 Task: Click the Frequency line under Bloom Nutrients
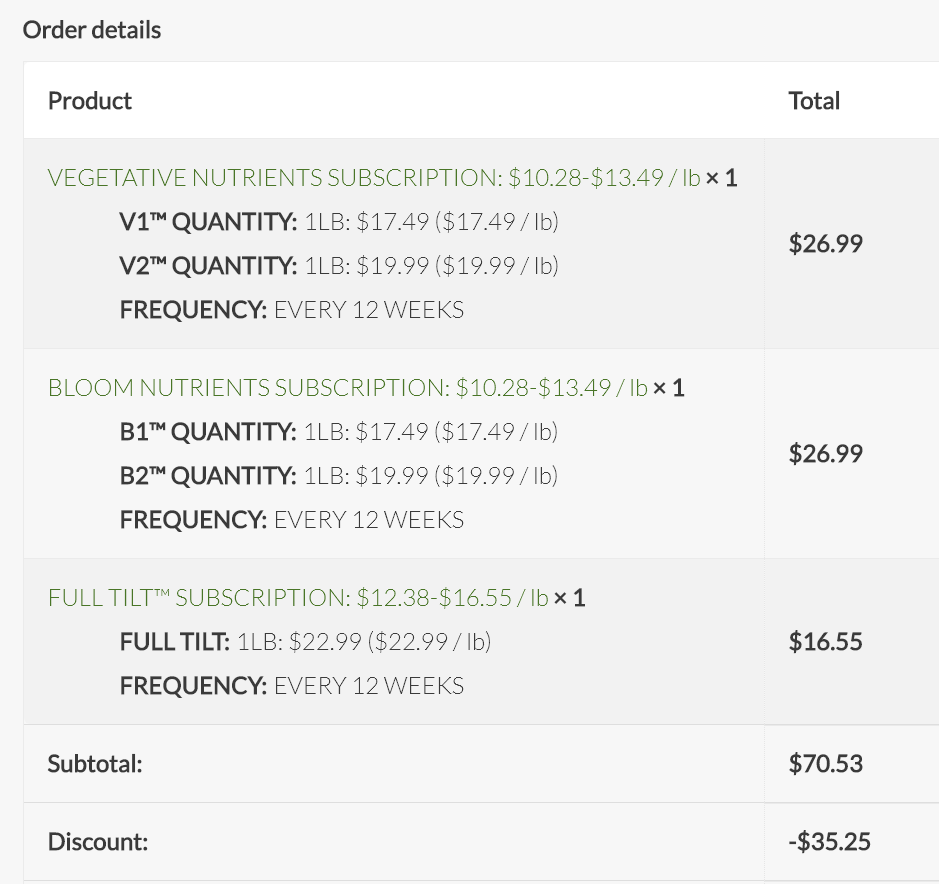291,520
